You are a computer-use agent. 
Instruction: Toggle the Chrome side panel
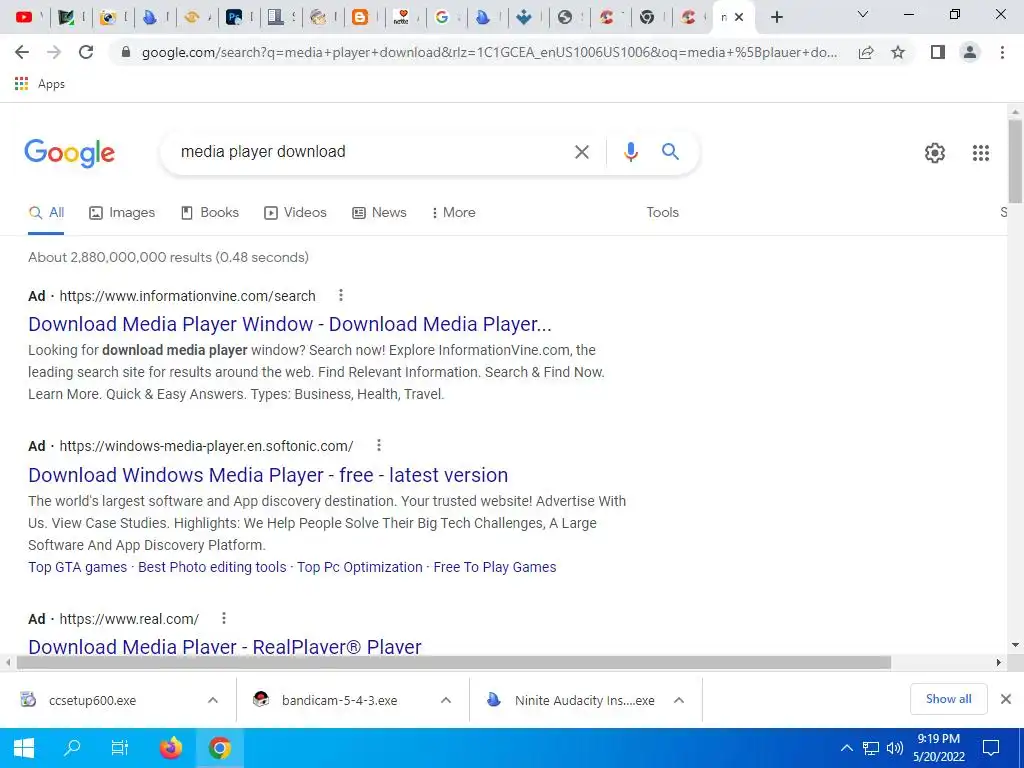938,52
